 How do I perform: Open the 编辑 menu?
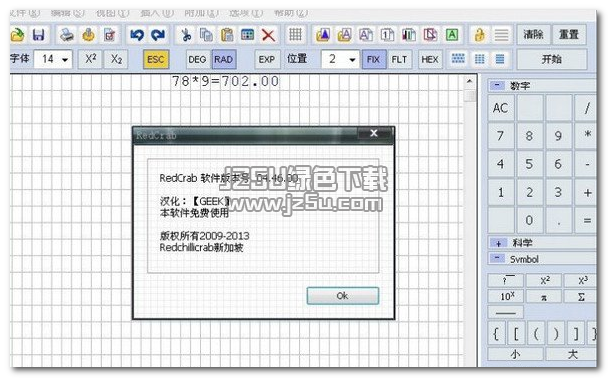67,13
